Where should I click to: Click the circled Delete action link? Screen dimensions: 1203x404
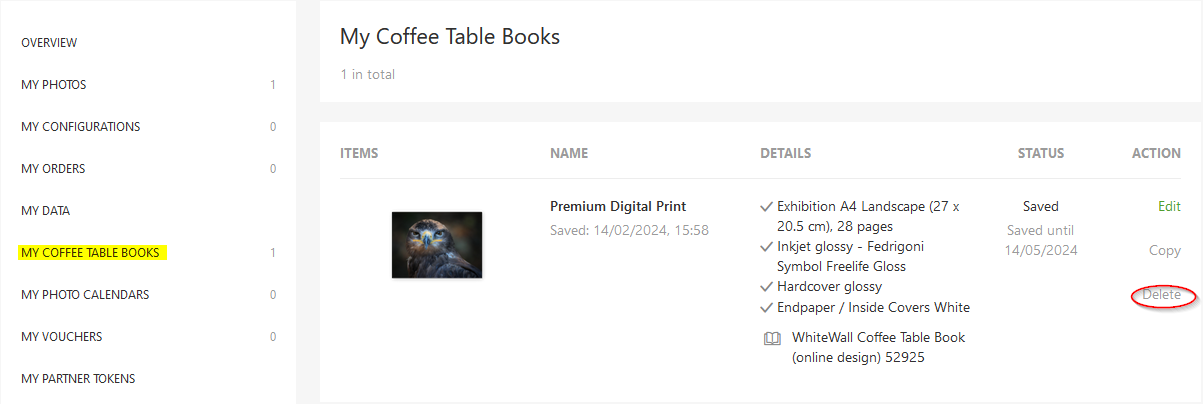[1162, 295]
